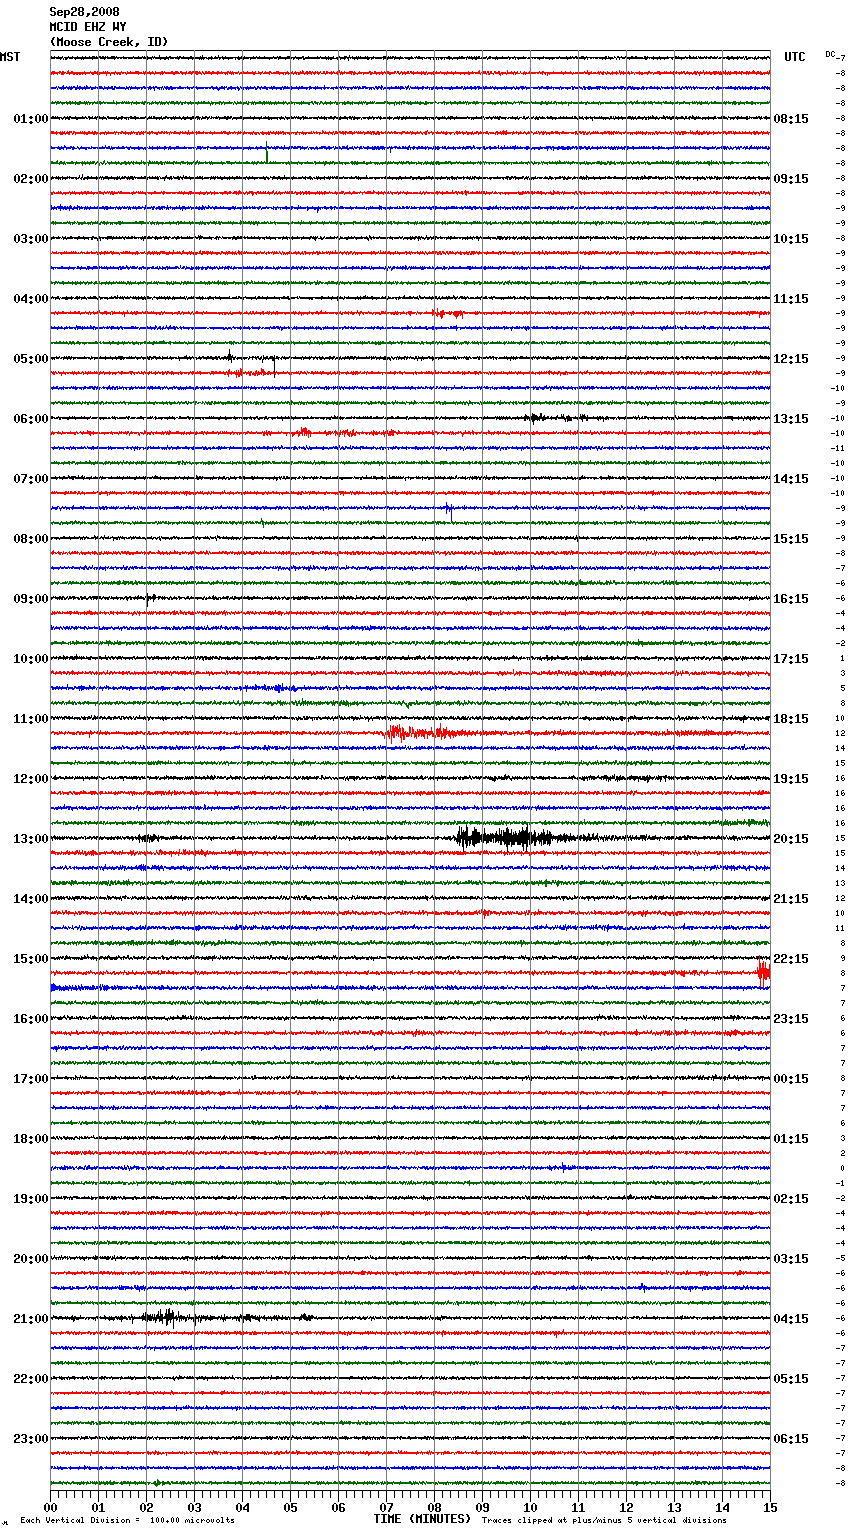This screenshot has width=850, height=1534.
Task: Click the 07 minute axis tick label
Action: (386, 1507)
